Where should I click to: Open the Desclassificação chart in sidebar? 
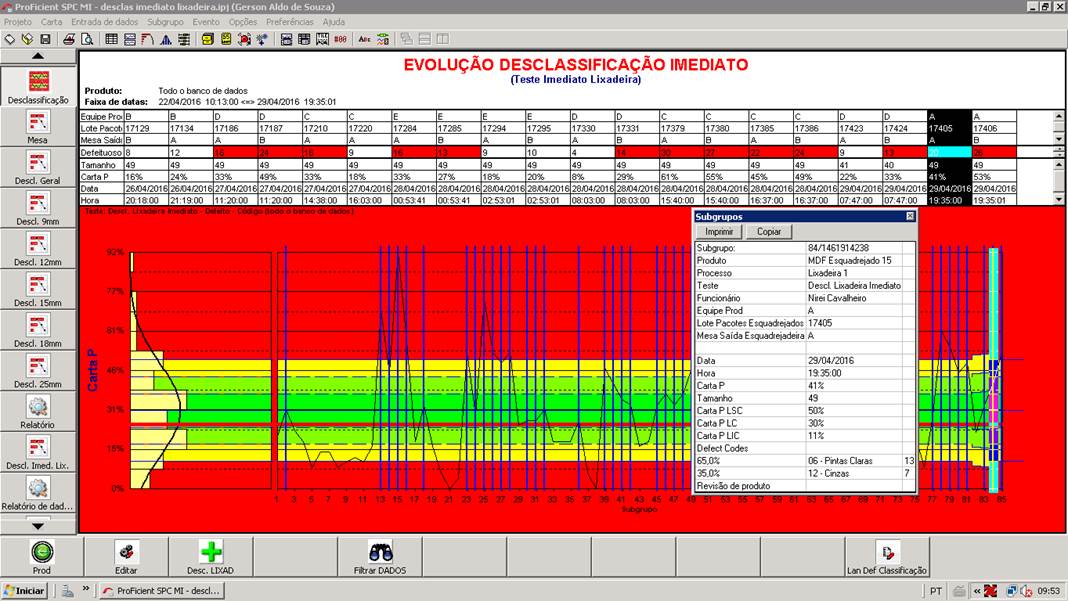pos(38,86)
